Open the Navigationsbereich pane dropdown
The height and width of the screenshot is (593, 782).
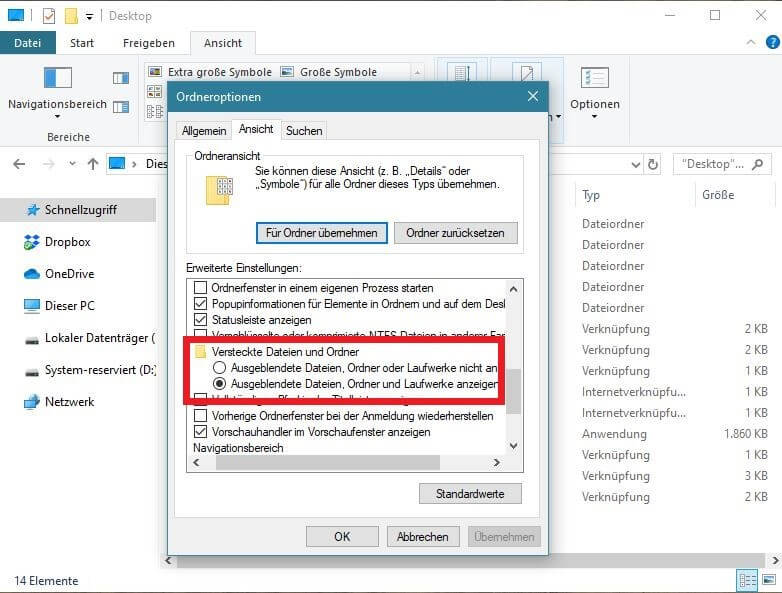57,116
